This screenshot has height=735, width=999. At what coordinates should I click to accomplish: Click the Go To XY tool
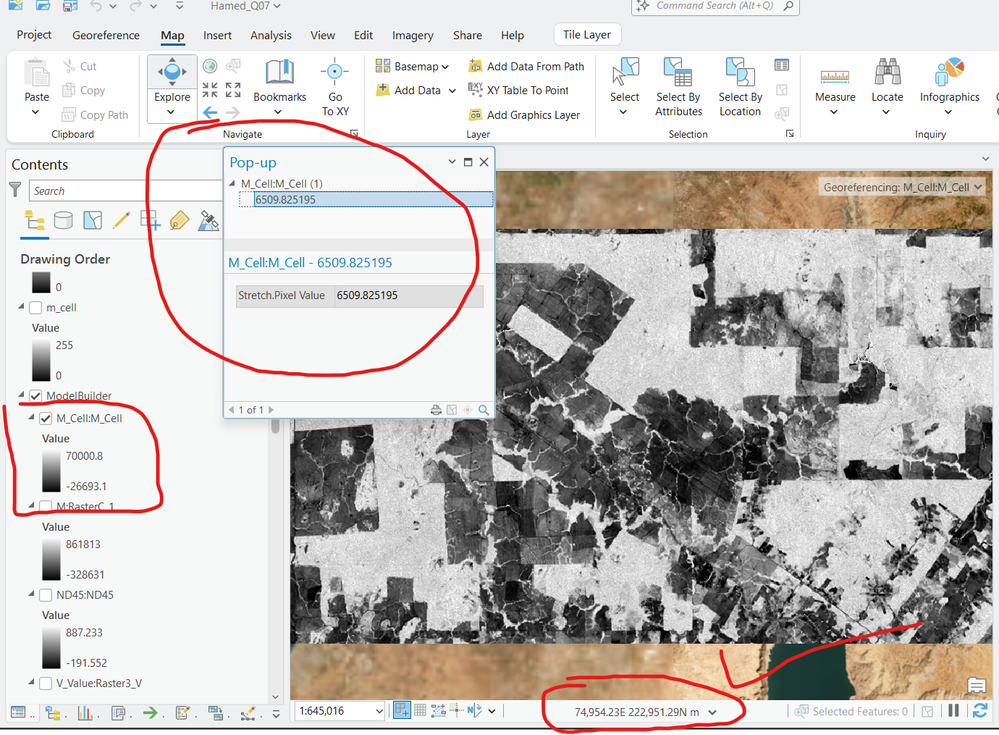tap(335, 87)
